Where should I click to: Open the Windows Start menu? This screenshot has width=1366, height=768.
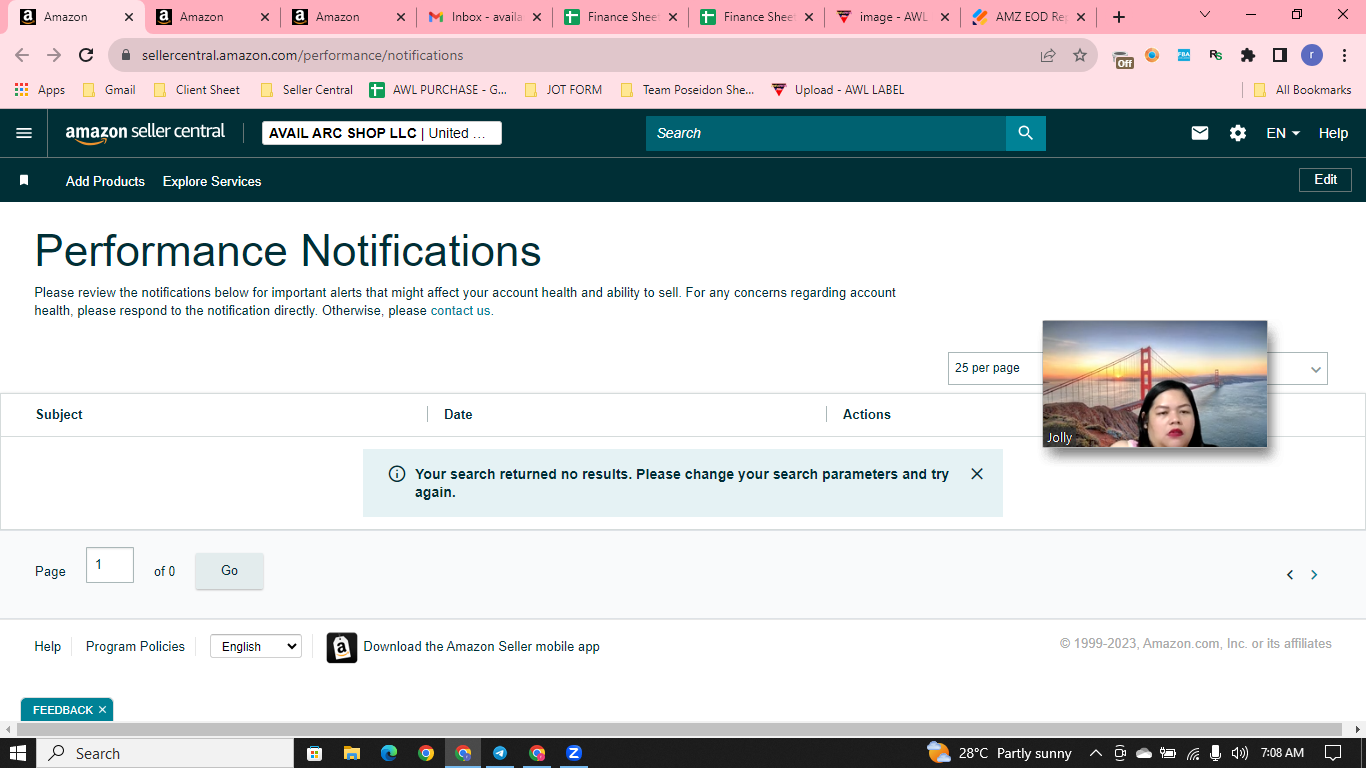pos(18,753)
